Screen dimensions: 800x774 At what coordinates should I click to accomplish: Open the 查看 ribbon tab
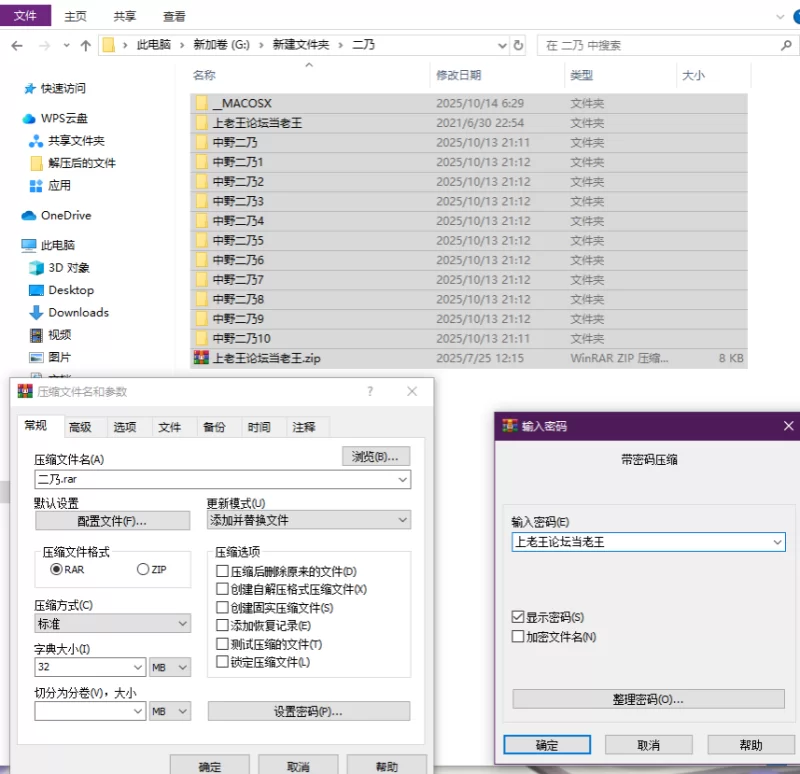(x=174, y=16)
